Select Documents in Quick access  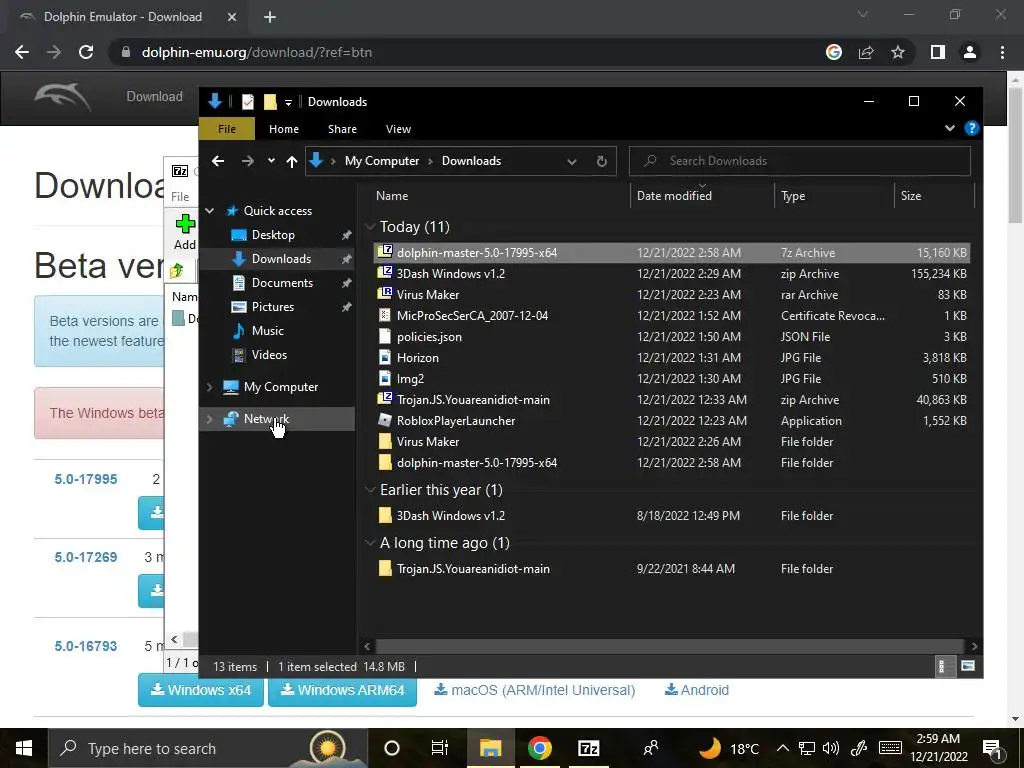pyautogui.click(x=282, y=283)
